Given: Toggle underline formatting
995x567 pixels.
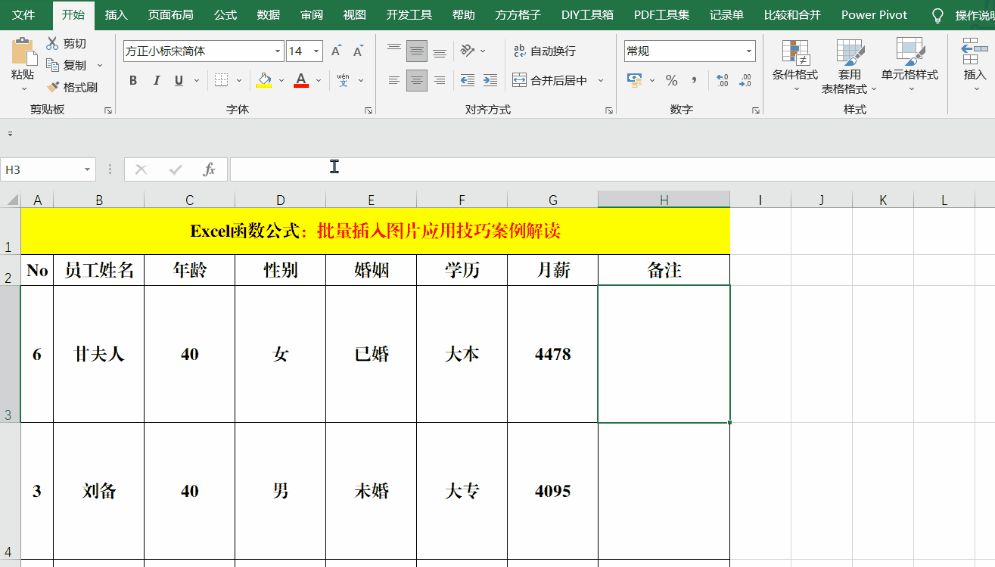Looking at the screenshot, I should [x=178, y=81].
